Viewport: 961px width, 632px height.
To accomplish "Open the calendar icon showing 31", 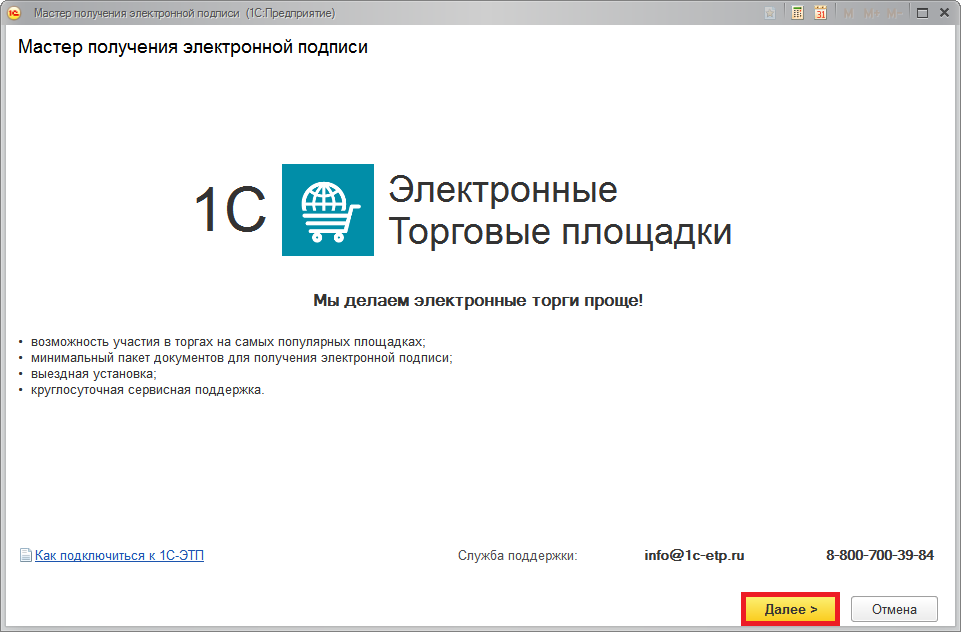I will (821, 13).
